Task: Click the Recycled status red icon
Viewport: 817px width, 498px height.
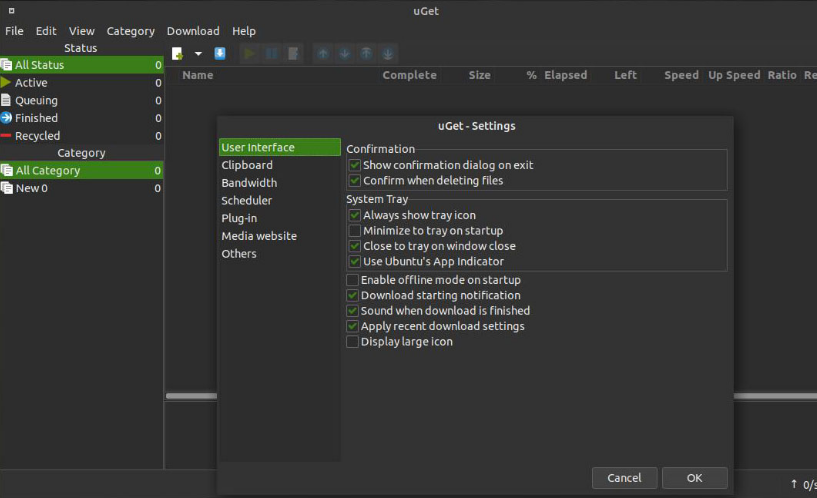Action: (x=6, y=135)
